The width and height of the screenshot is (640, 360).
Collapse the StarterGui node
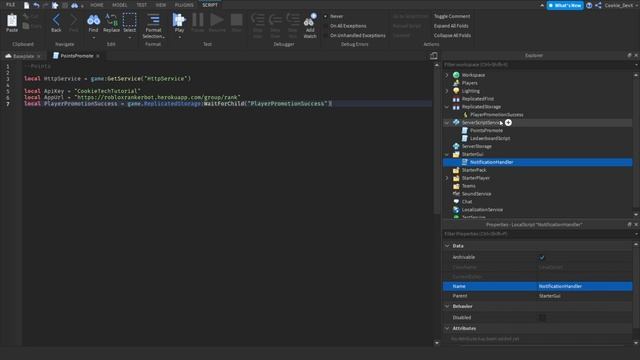(x=447, y=154)
